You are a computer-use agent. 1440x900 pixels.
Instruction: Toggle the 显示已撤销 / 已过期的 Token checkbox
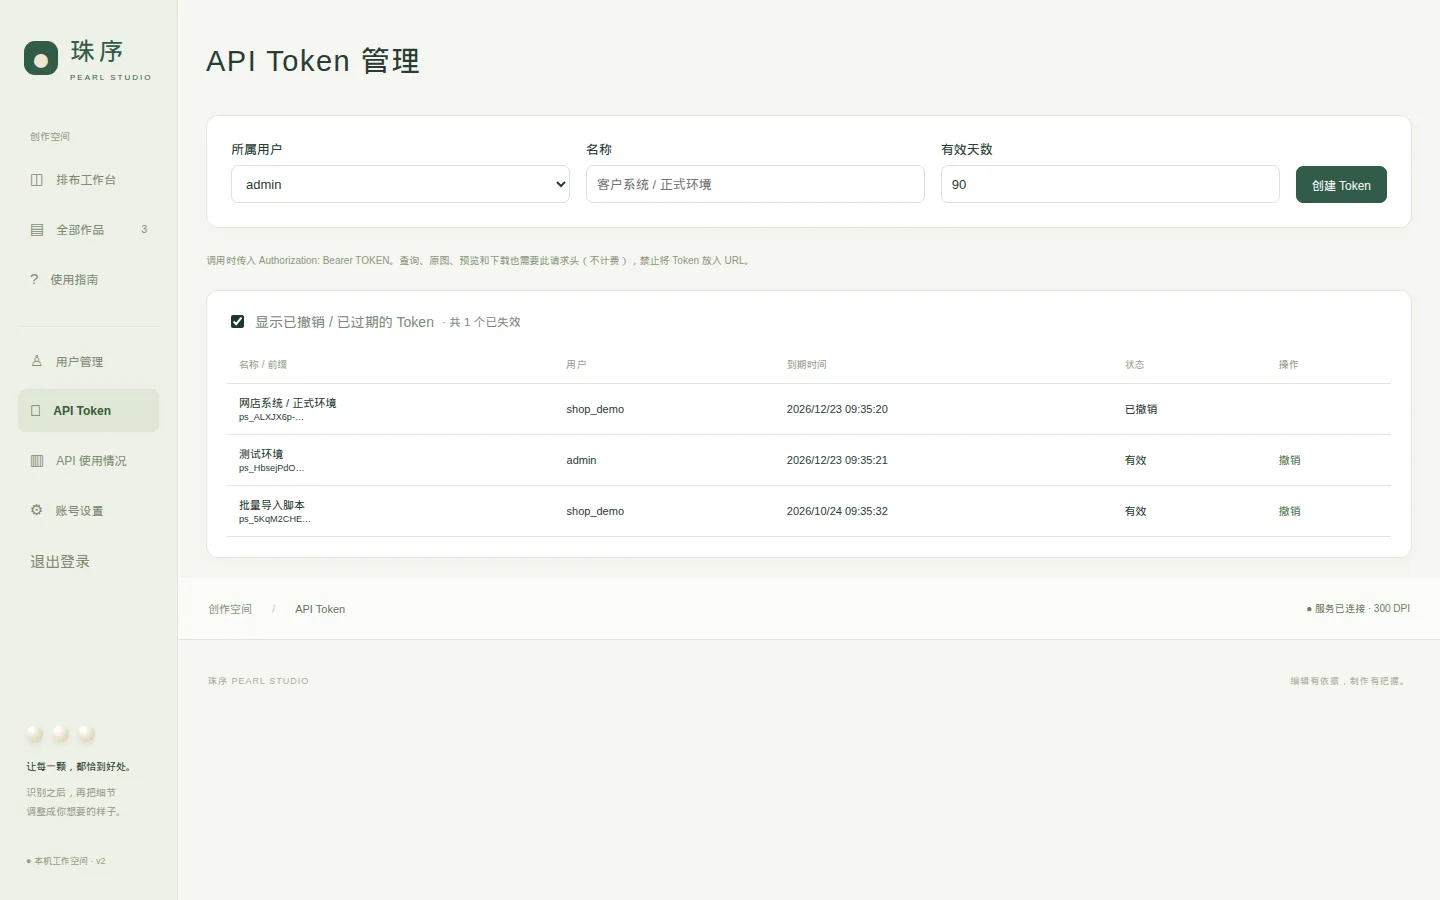click(x=237, y=322)
